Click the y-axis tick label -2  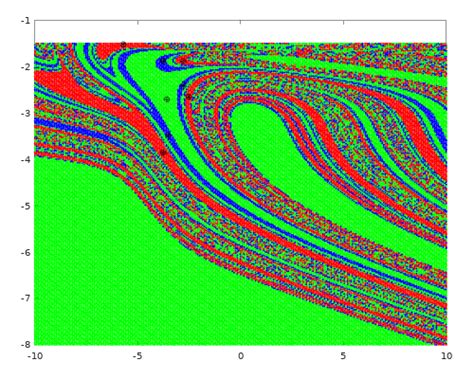[25, 67]
